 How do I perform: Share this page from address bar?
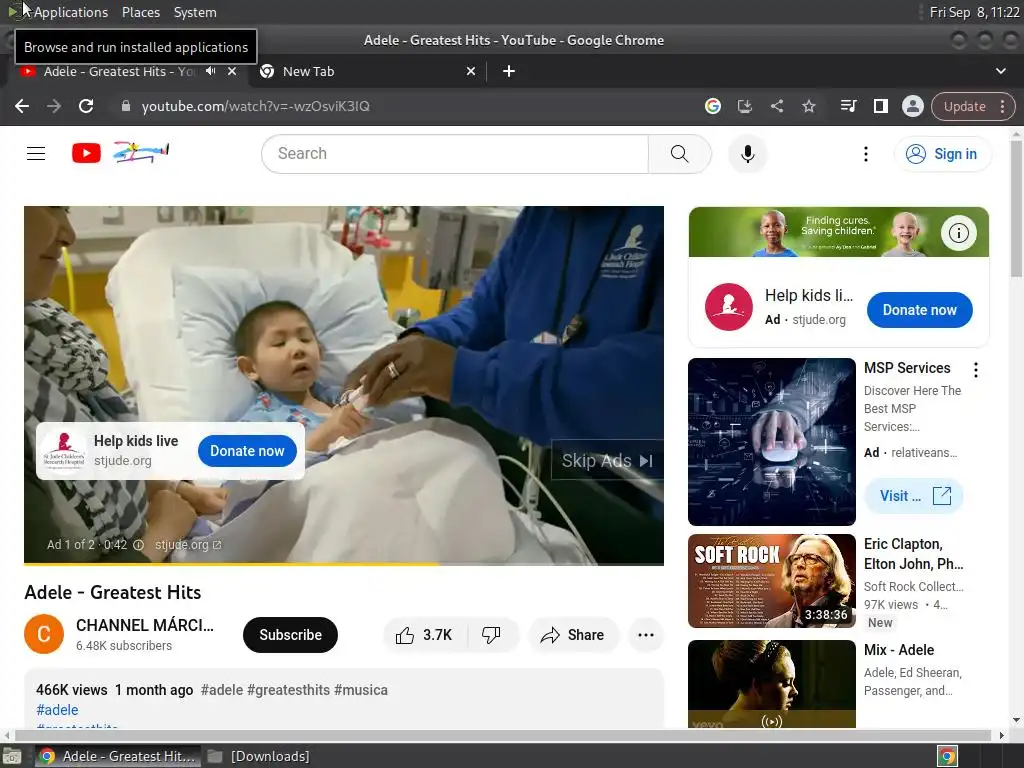[776, 106]
